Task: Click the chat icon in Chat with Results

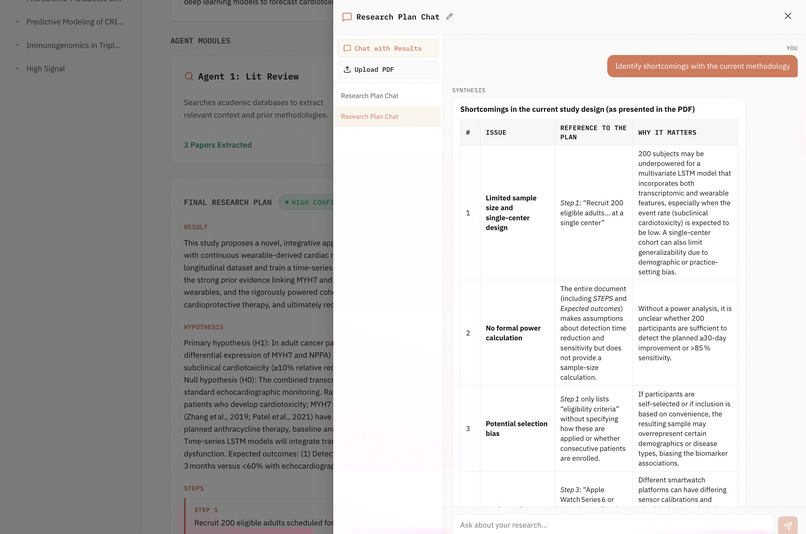Action: click(347, 48)
